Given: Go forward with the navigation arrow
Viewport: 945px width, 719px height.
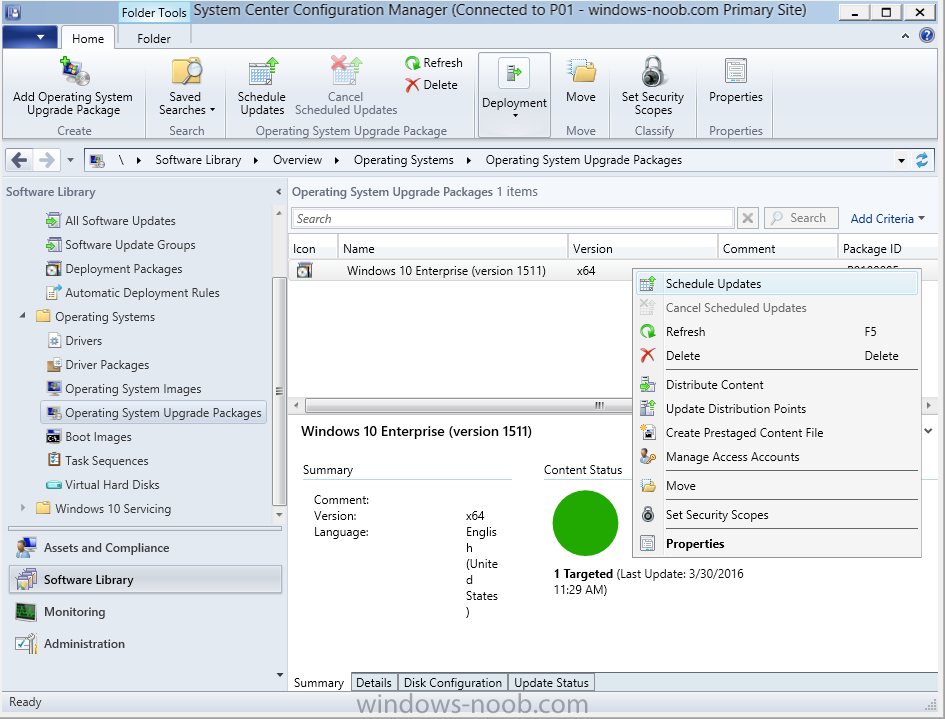Looking at the screenshot, I should tap(46, 160).
